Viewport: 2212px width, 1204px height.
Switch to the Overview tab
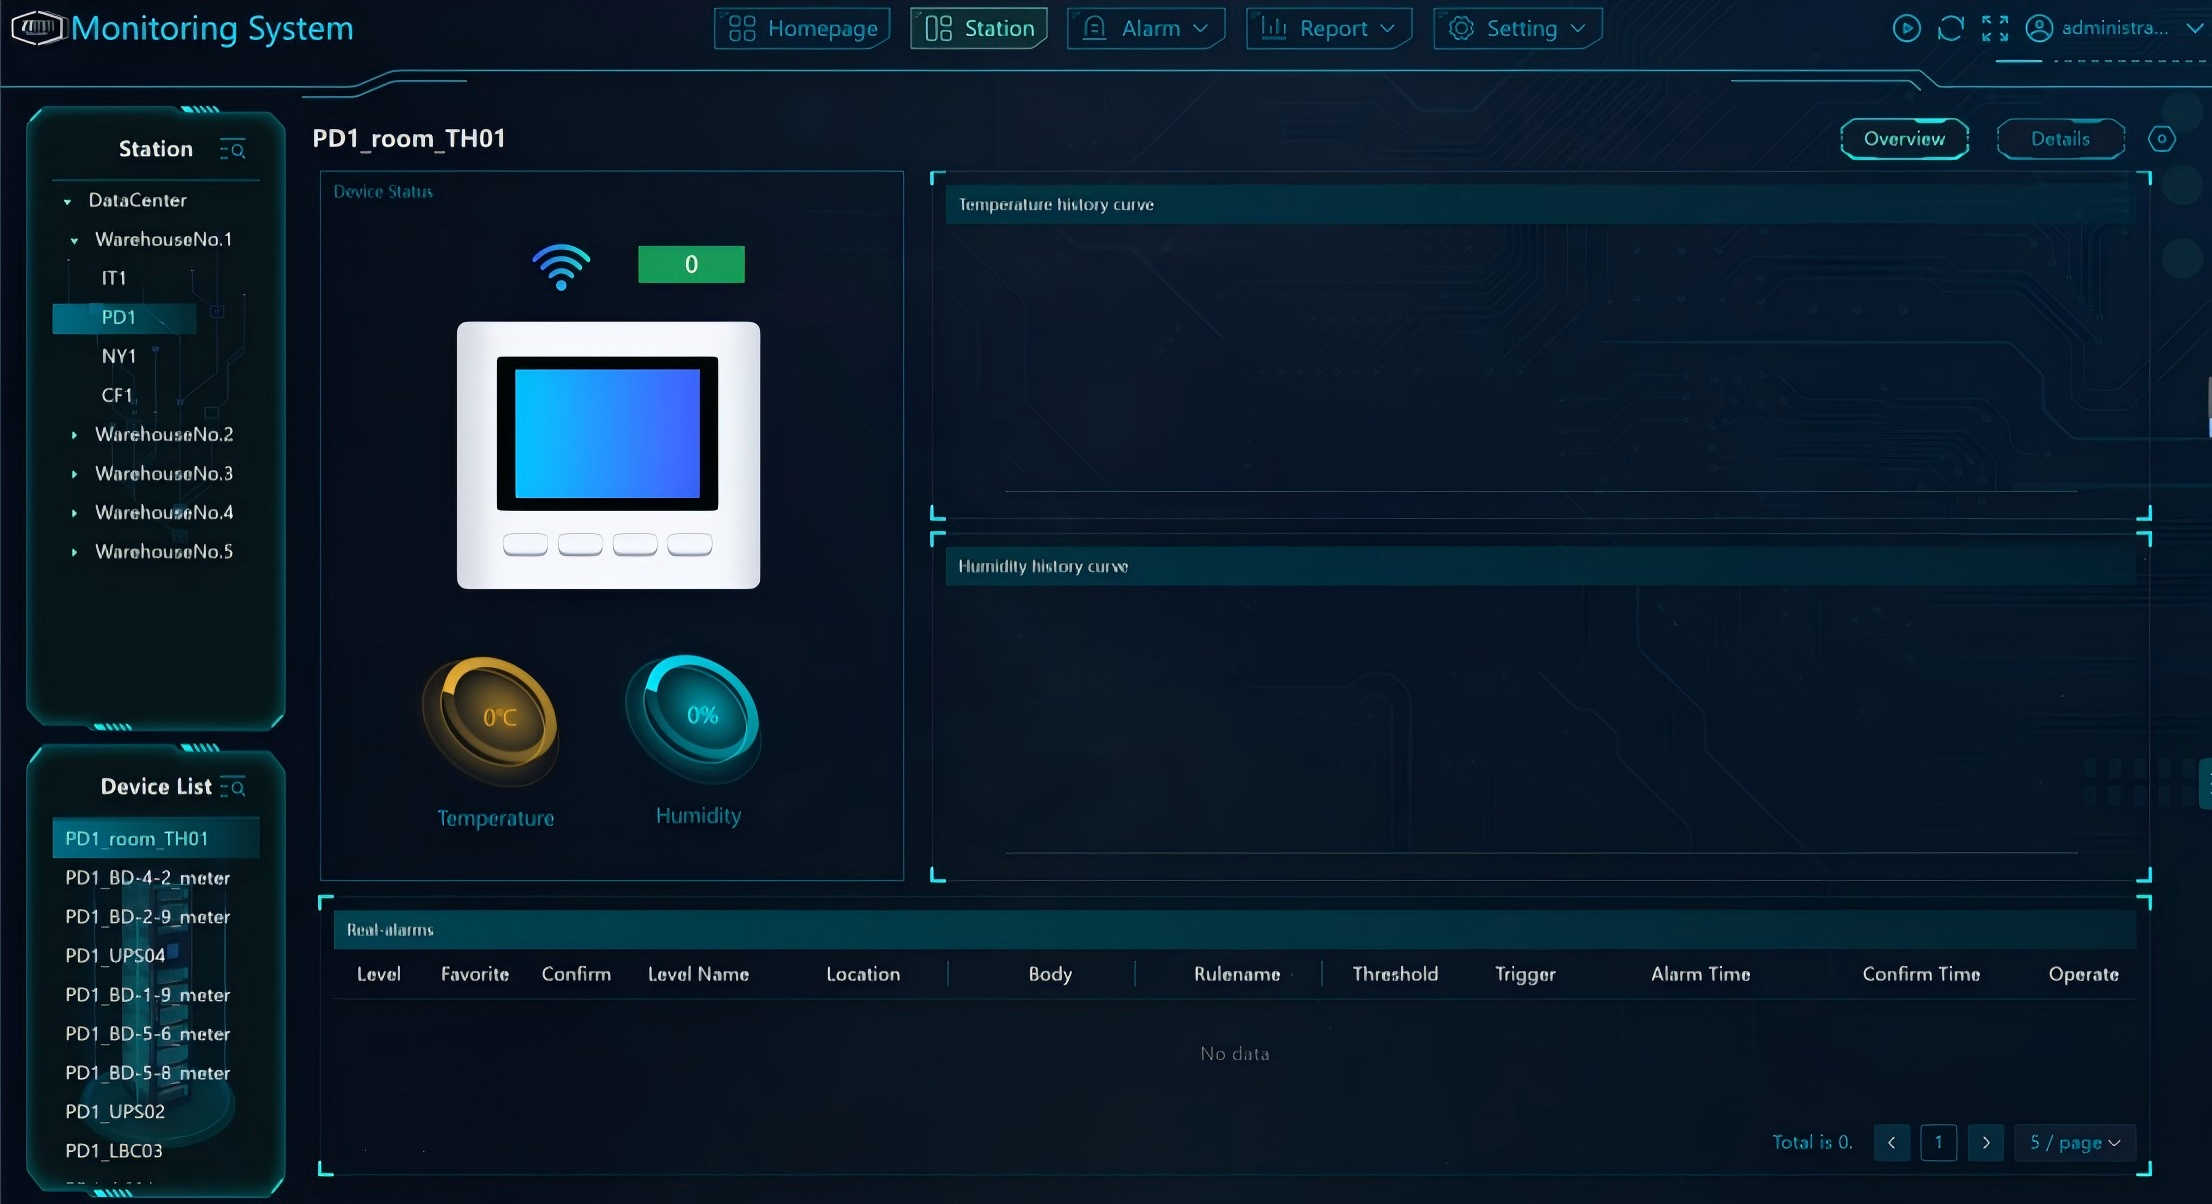(1904, 139)
